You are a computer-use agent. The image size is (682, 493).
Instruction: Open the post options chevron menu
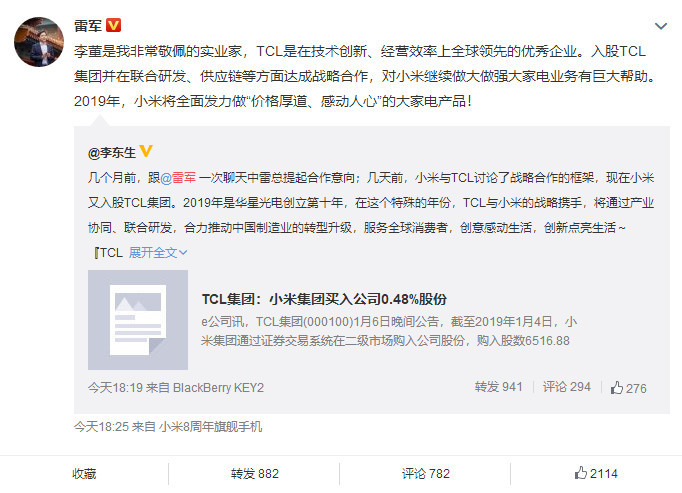point(661,27)
